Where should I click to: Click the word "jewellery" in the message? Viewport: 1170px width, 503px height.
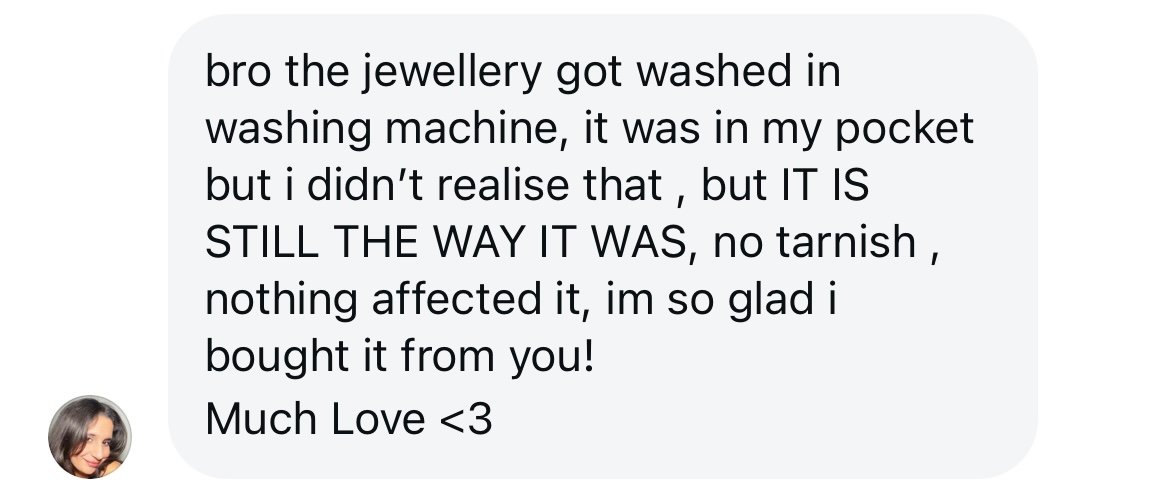pyautogui.click(x=452, y=73)
